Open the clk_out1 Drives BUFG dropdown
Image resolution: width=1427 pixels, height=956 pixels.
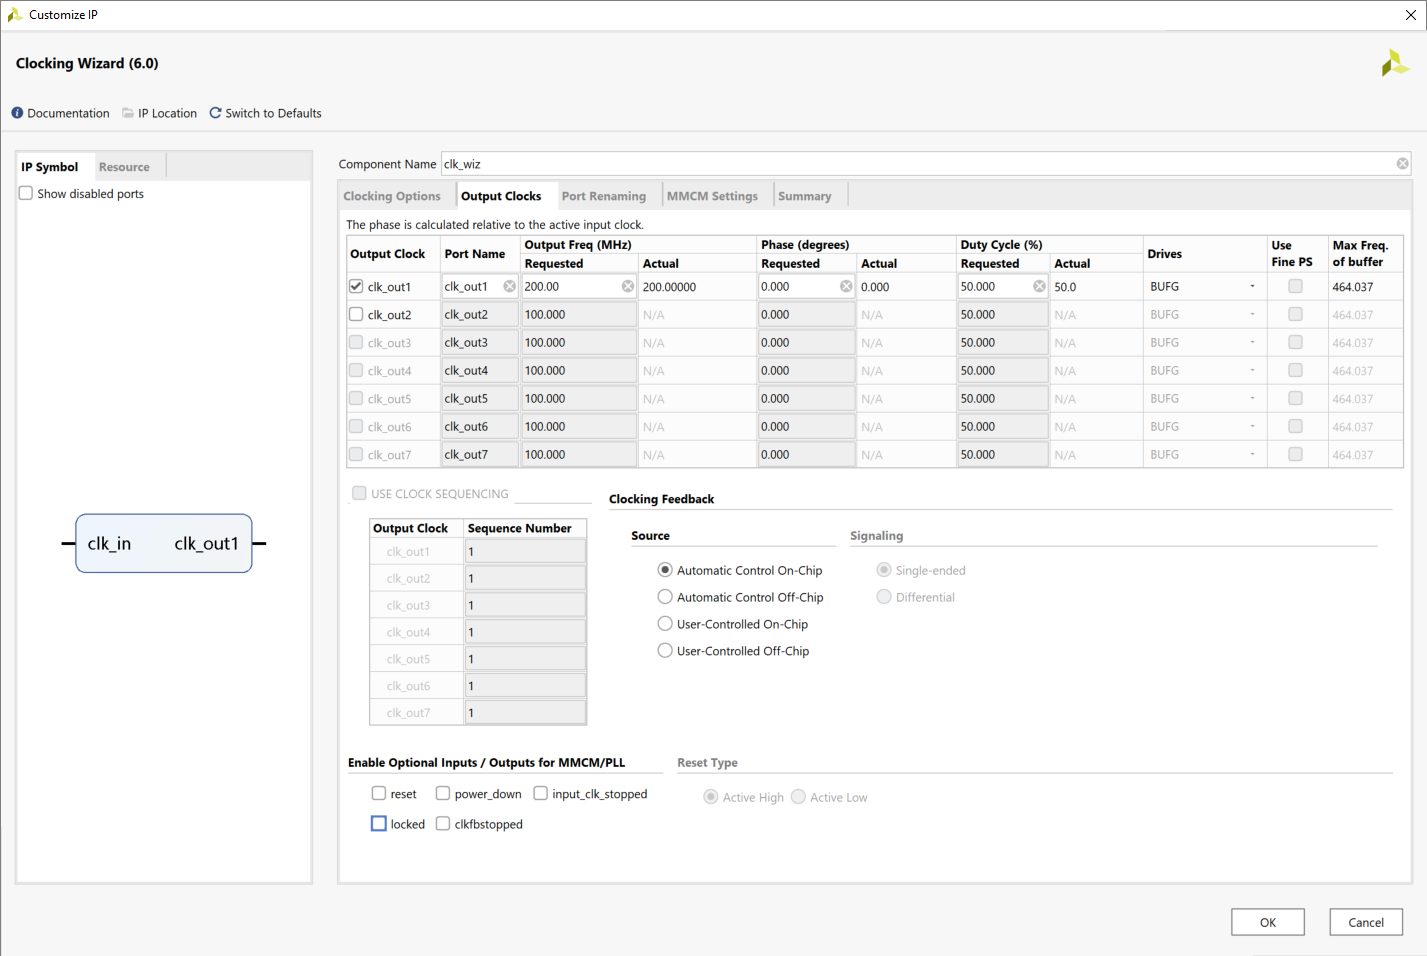(1204, 286)
